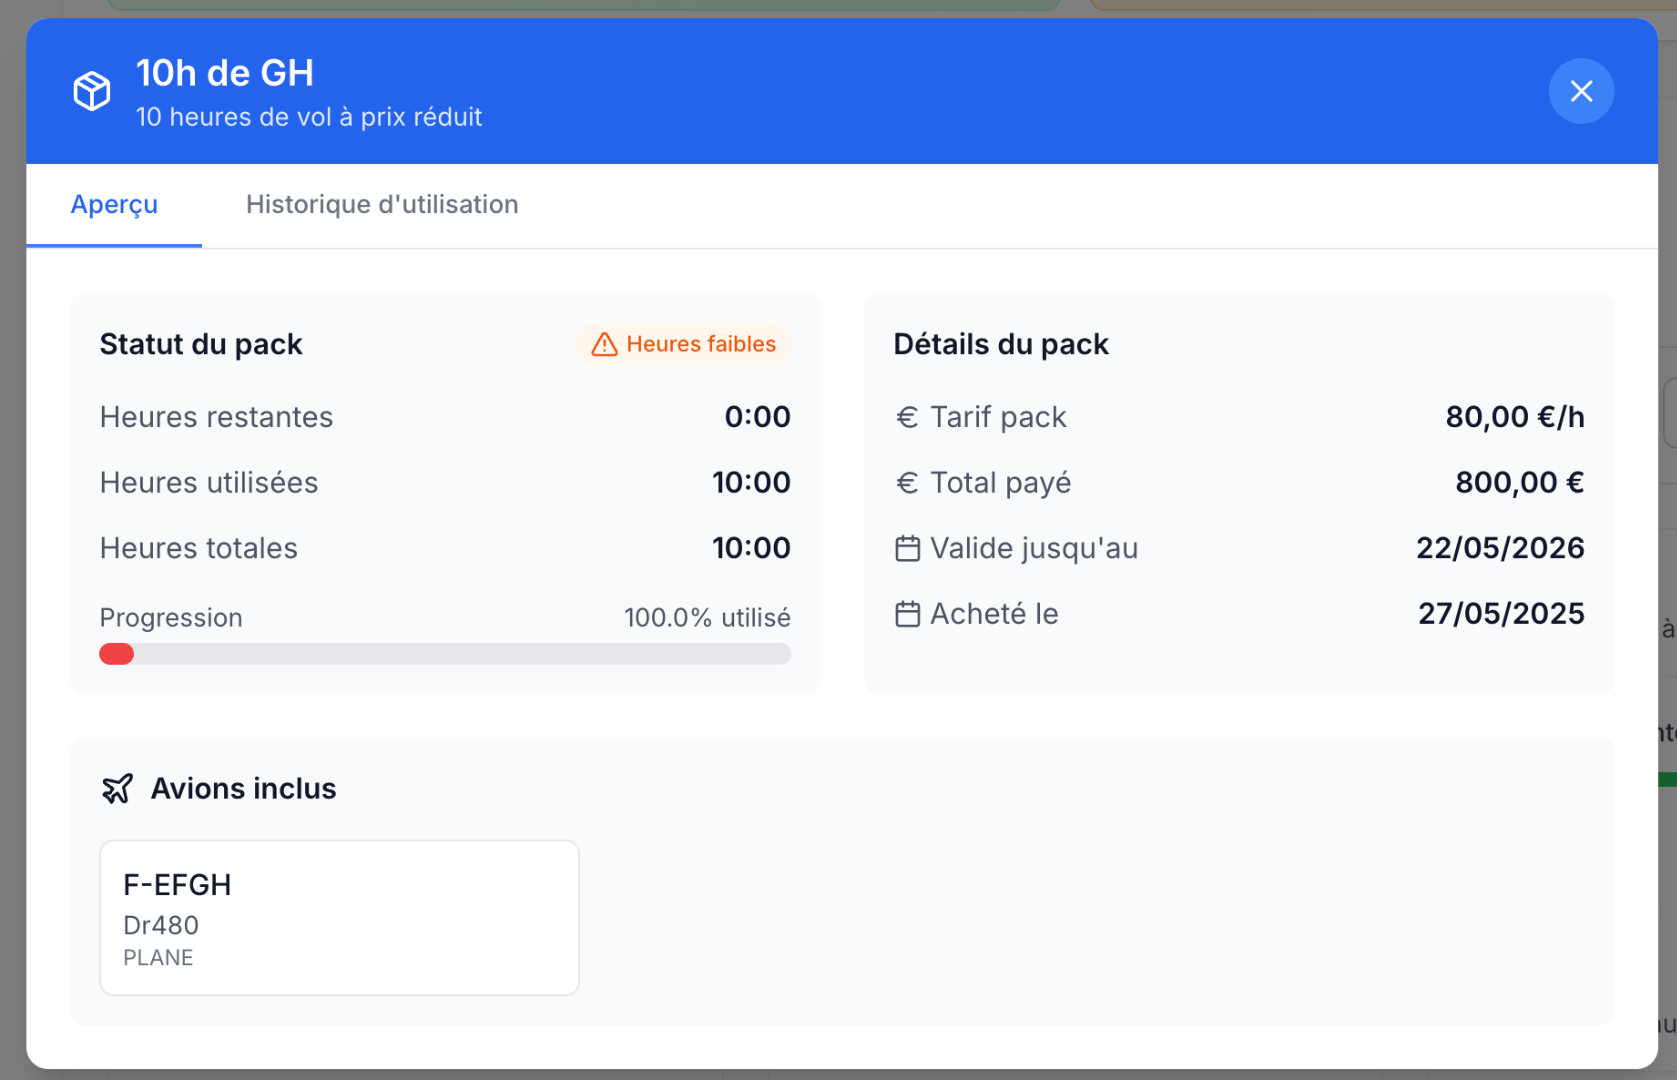The image size is (1677, 1080).
Task: Click the euro icon beside Total payé
Action: (x=907, y=482)
